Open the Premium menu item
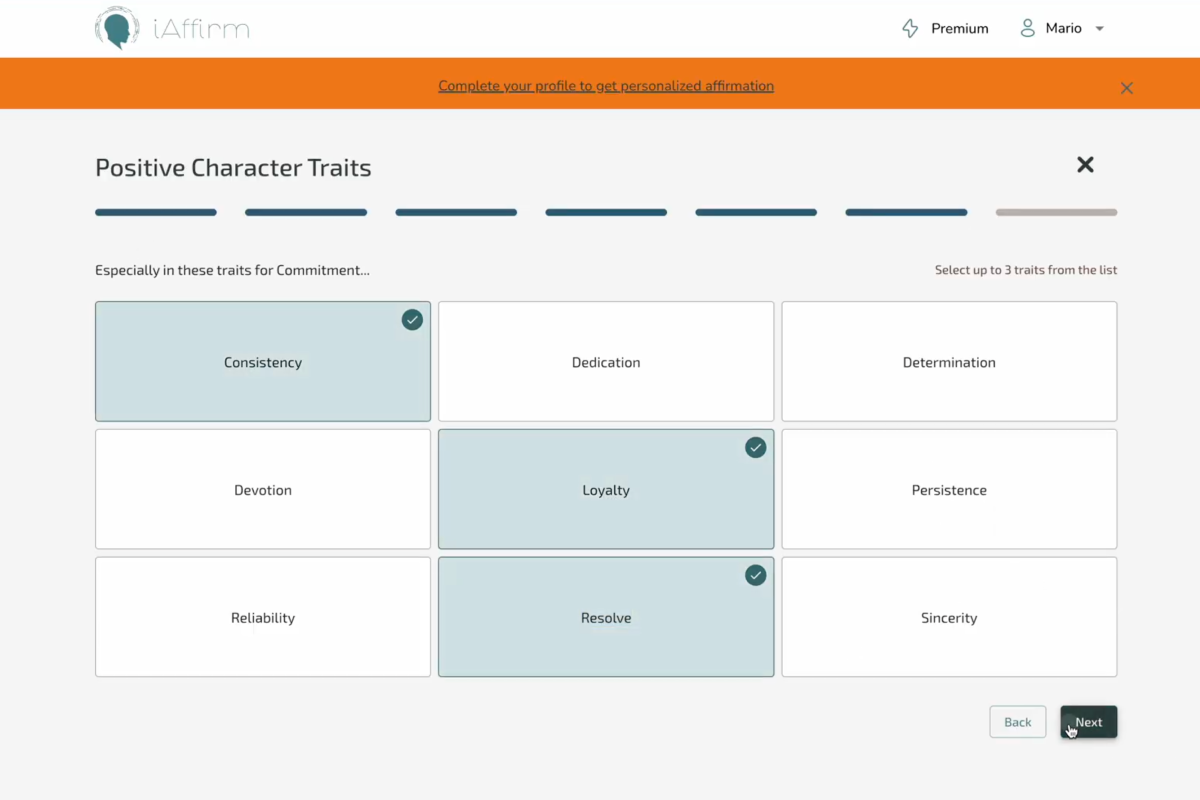The height and width of the screenshot is (800, 1200). coord(945,29)
